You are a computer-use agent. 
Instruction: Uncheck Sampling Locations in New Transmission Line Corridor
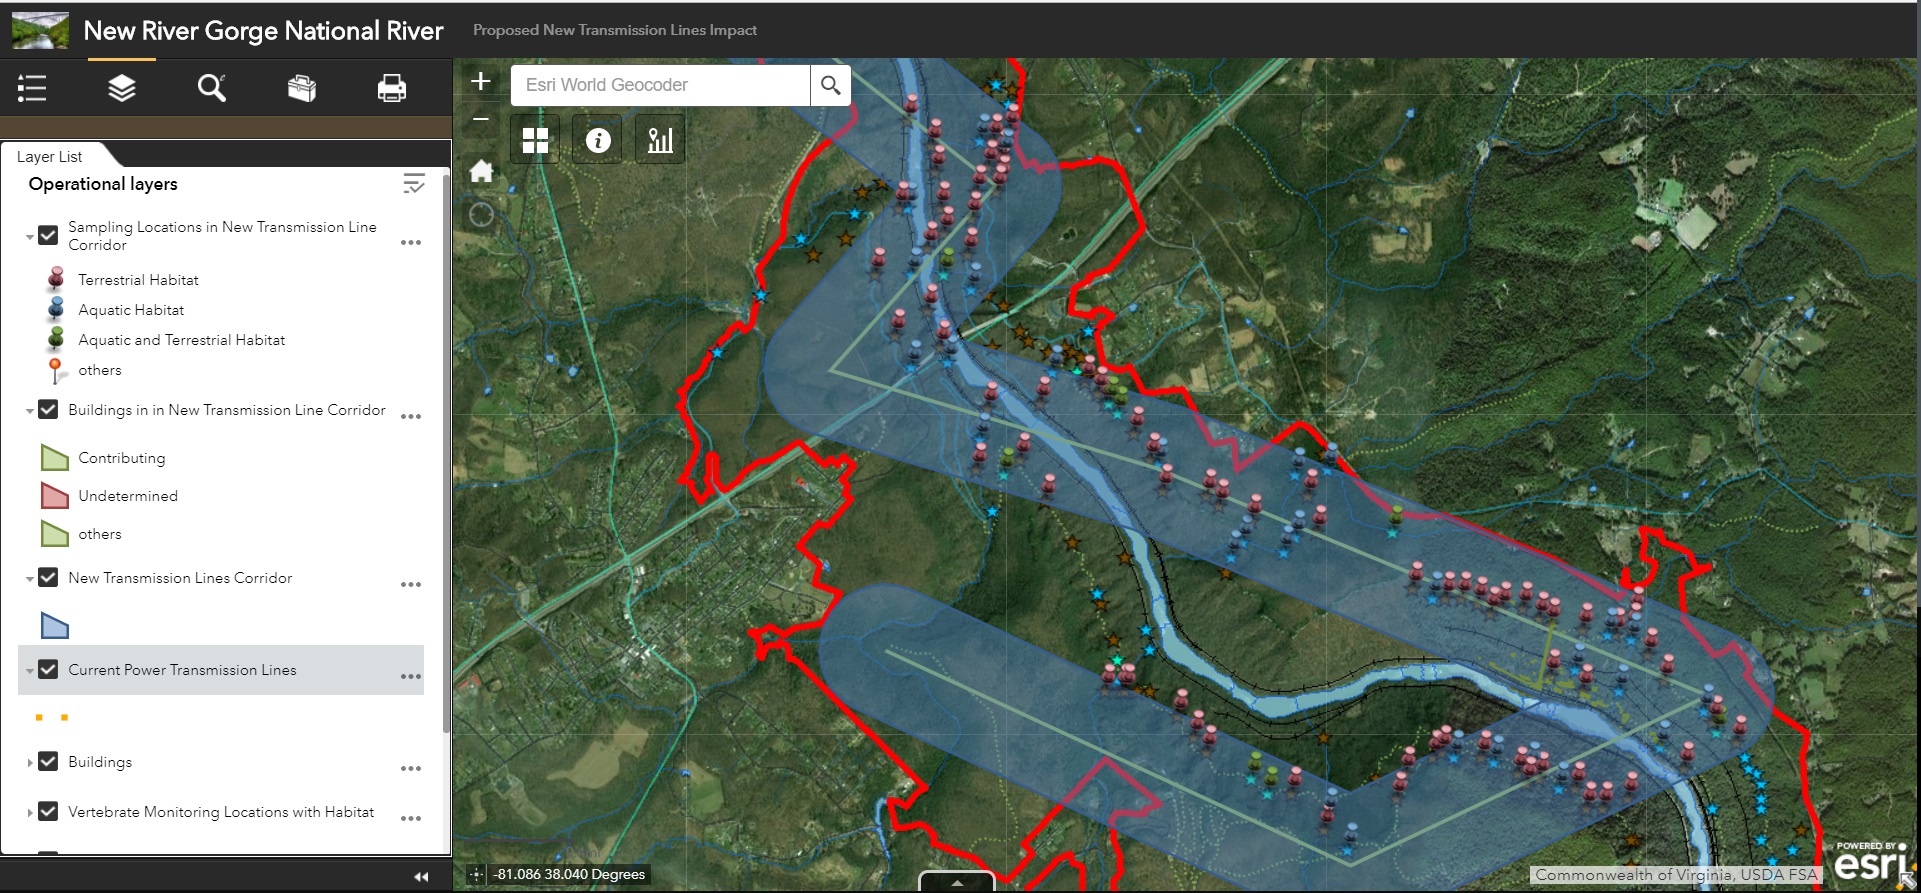point(48,235)
